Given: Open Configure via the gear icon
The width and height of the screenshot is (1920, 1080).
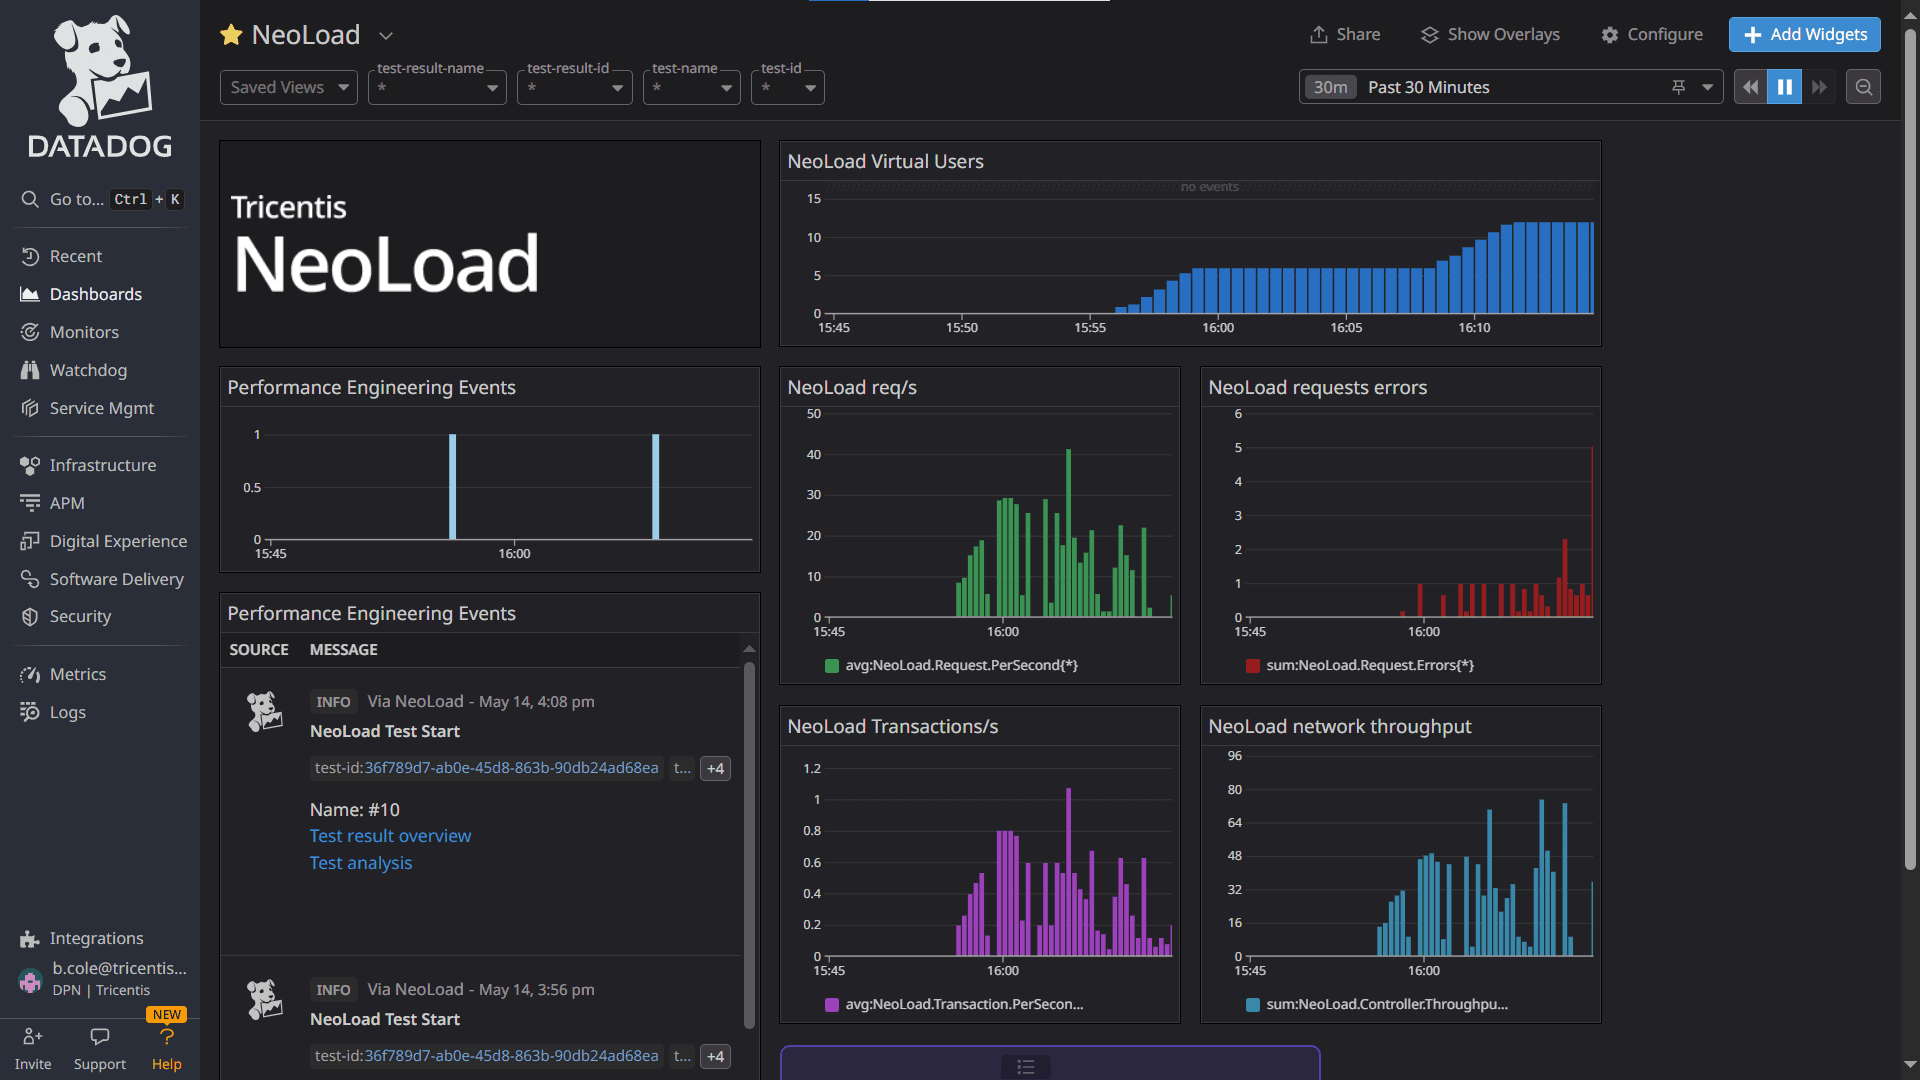Looking at the screenshot, I should coord(1609,34).
